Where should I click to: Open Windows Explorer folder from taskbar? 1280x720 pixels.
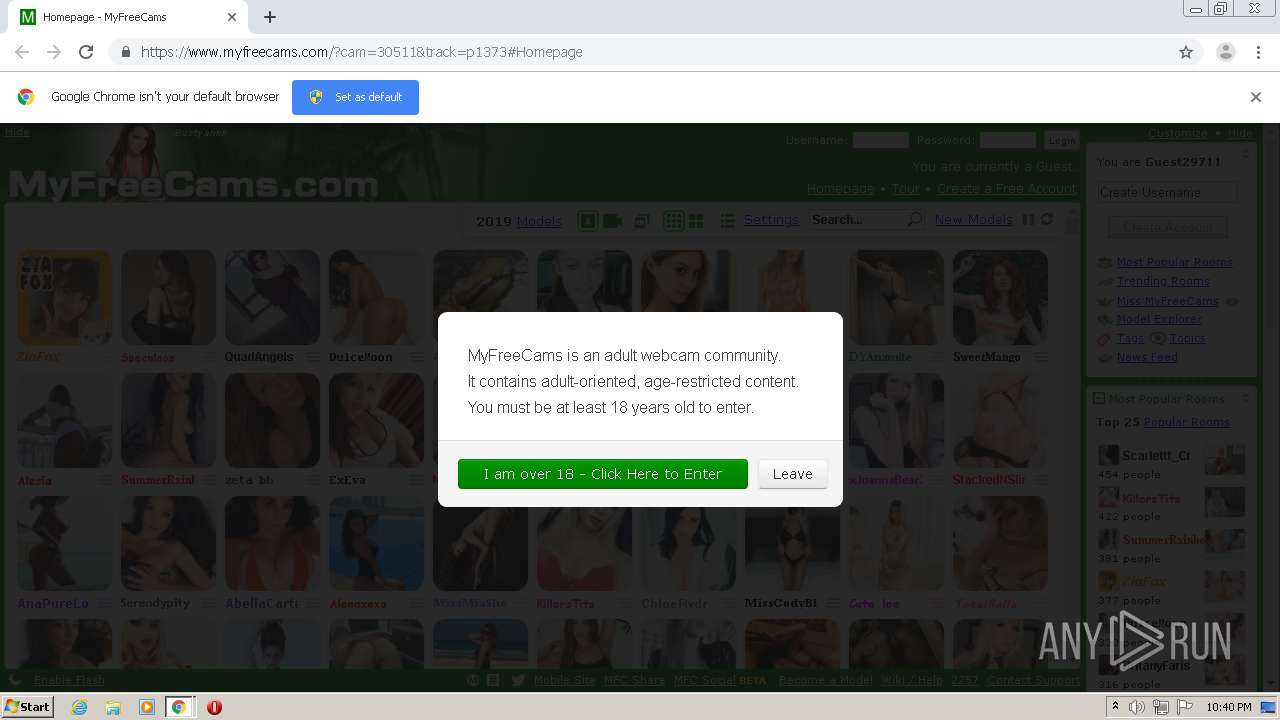click(x=113, y=707)
